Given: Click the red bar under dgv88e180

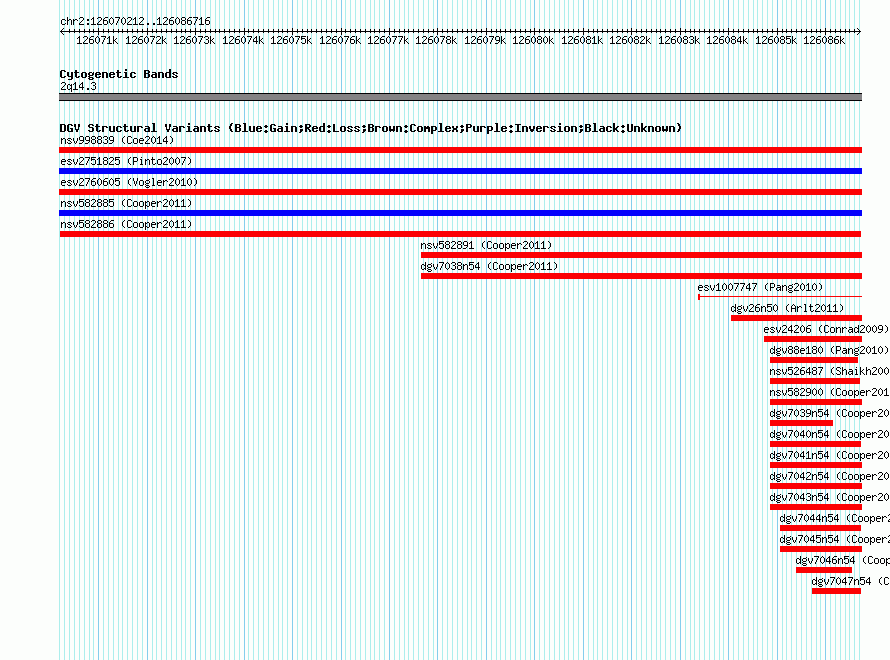Looking at the screenshot, I should click(814, 360).
